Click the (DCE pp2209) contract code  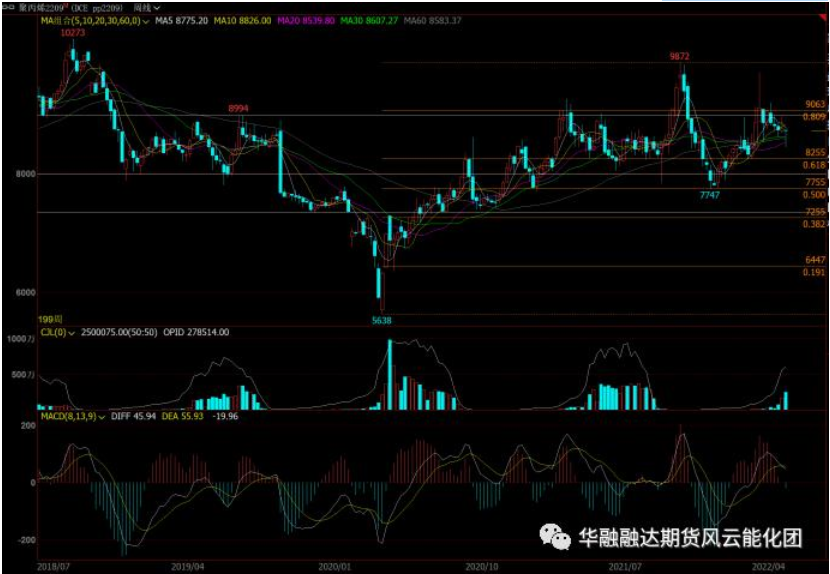(98, 8)
